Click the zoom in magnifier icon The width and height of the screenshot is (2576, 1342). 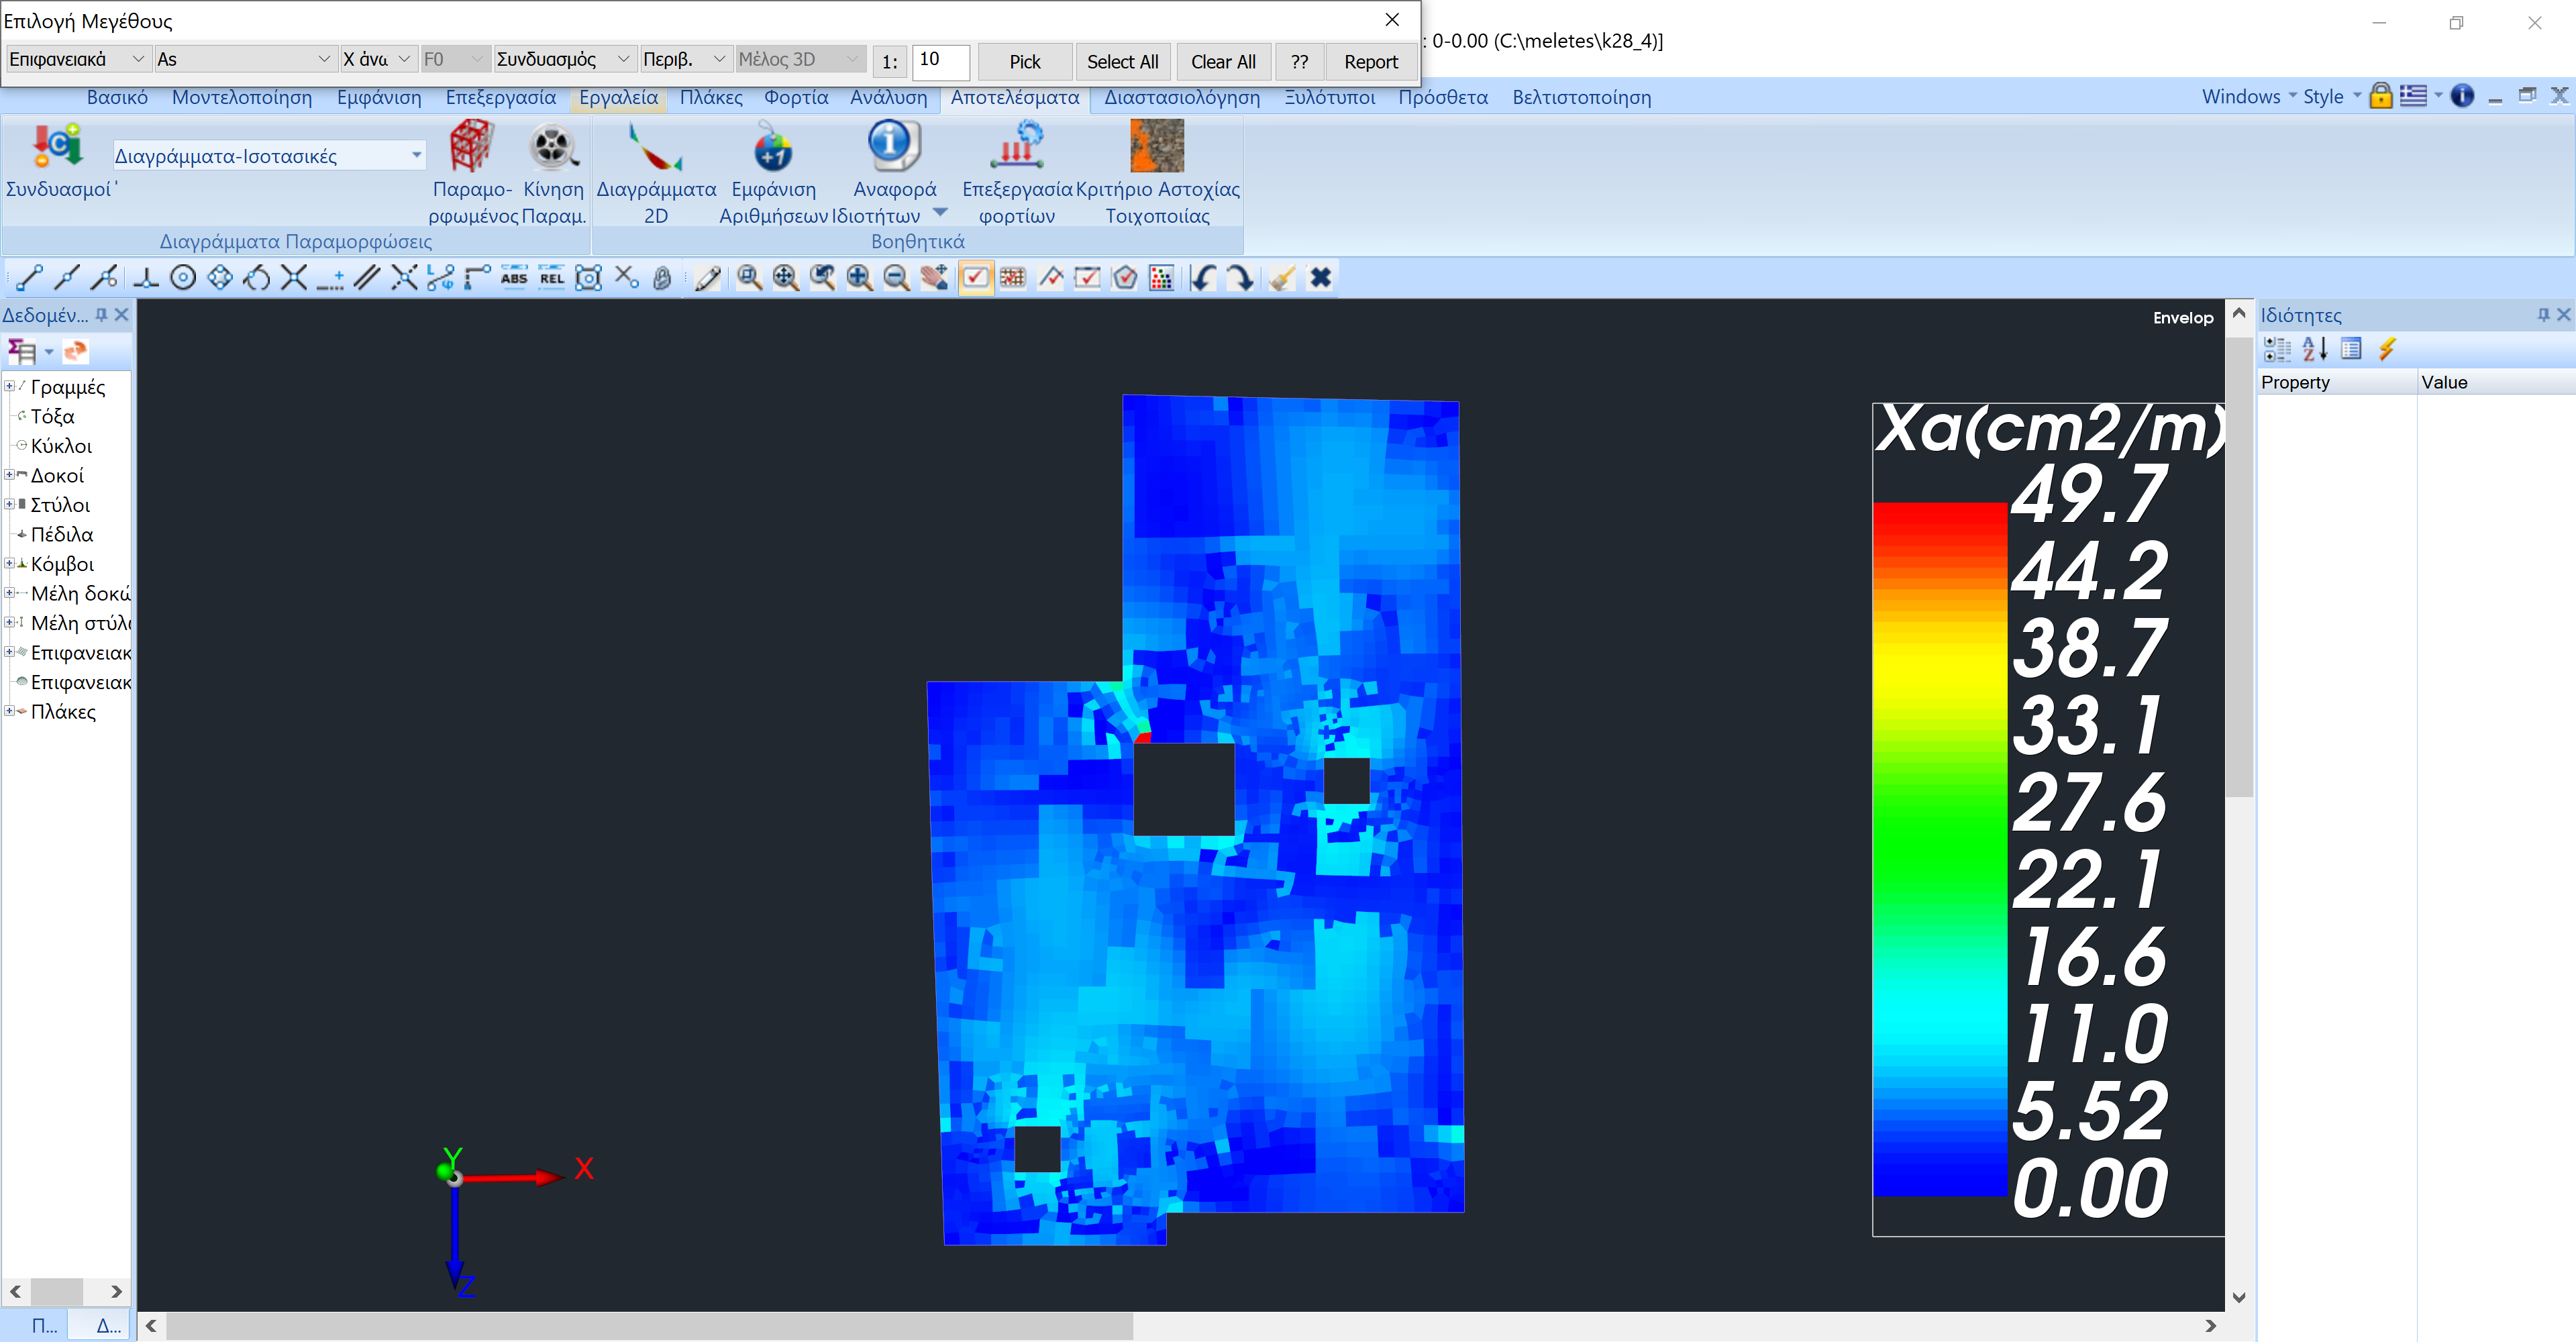pos(859,278)
